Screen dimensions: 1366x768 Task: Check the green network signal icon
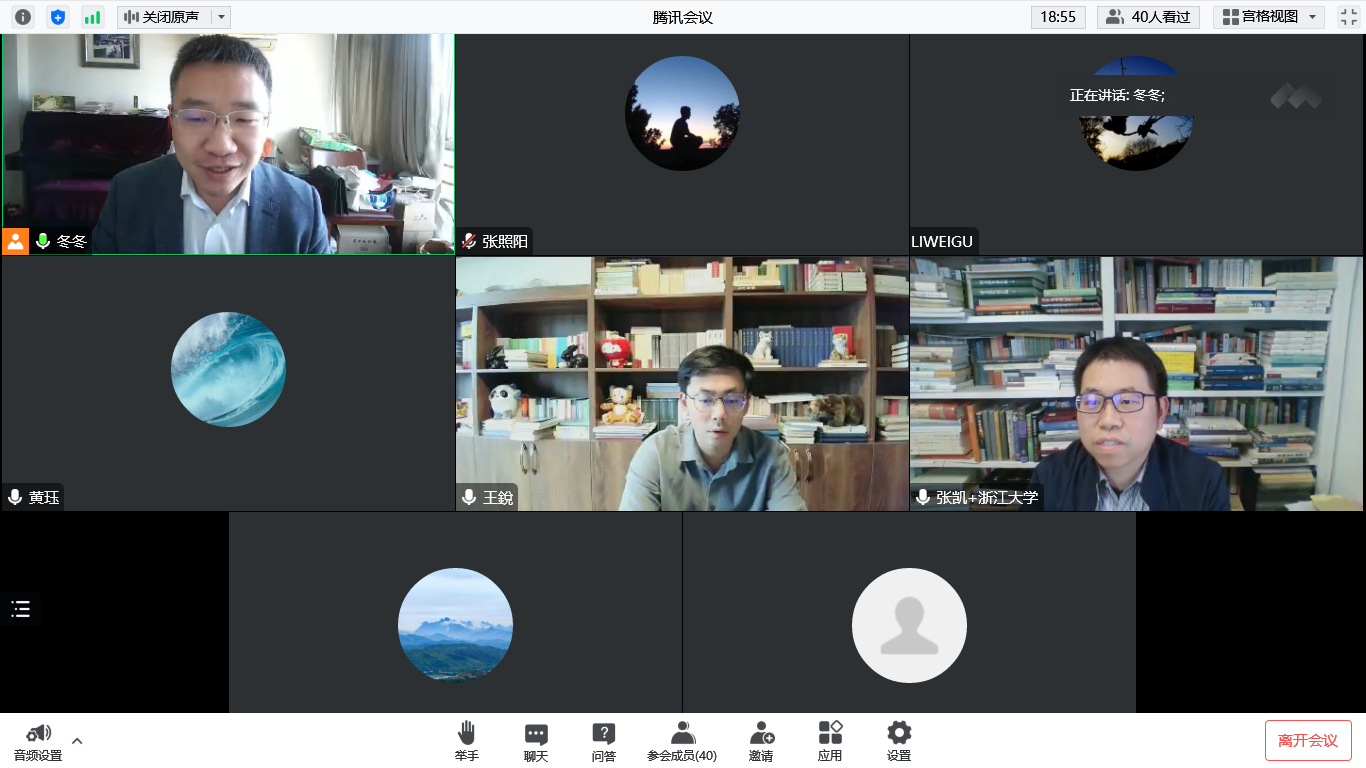pos(93,17)
